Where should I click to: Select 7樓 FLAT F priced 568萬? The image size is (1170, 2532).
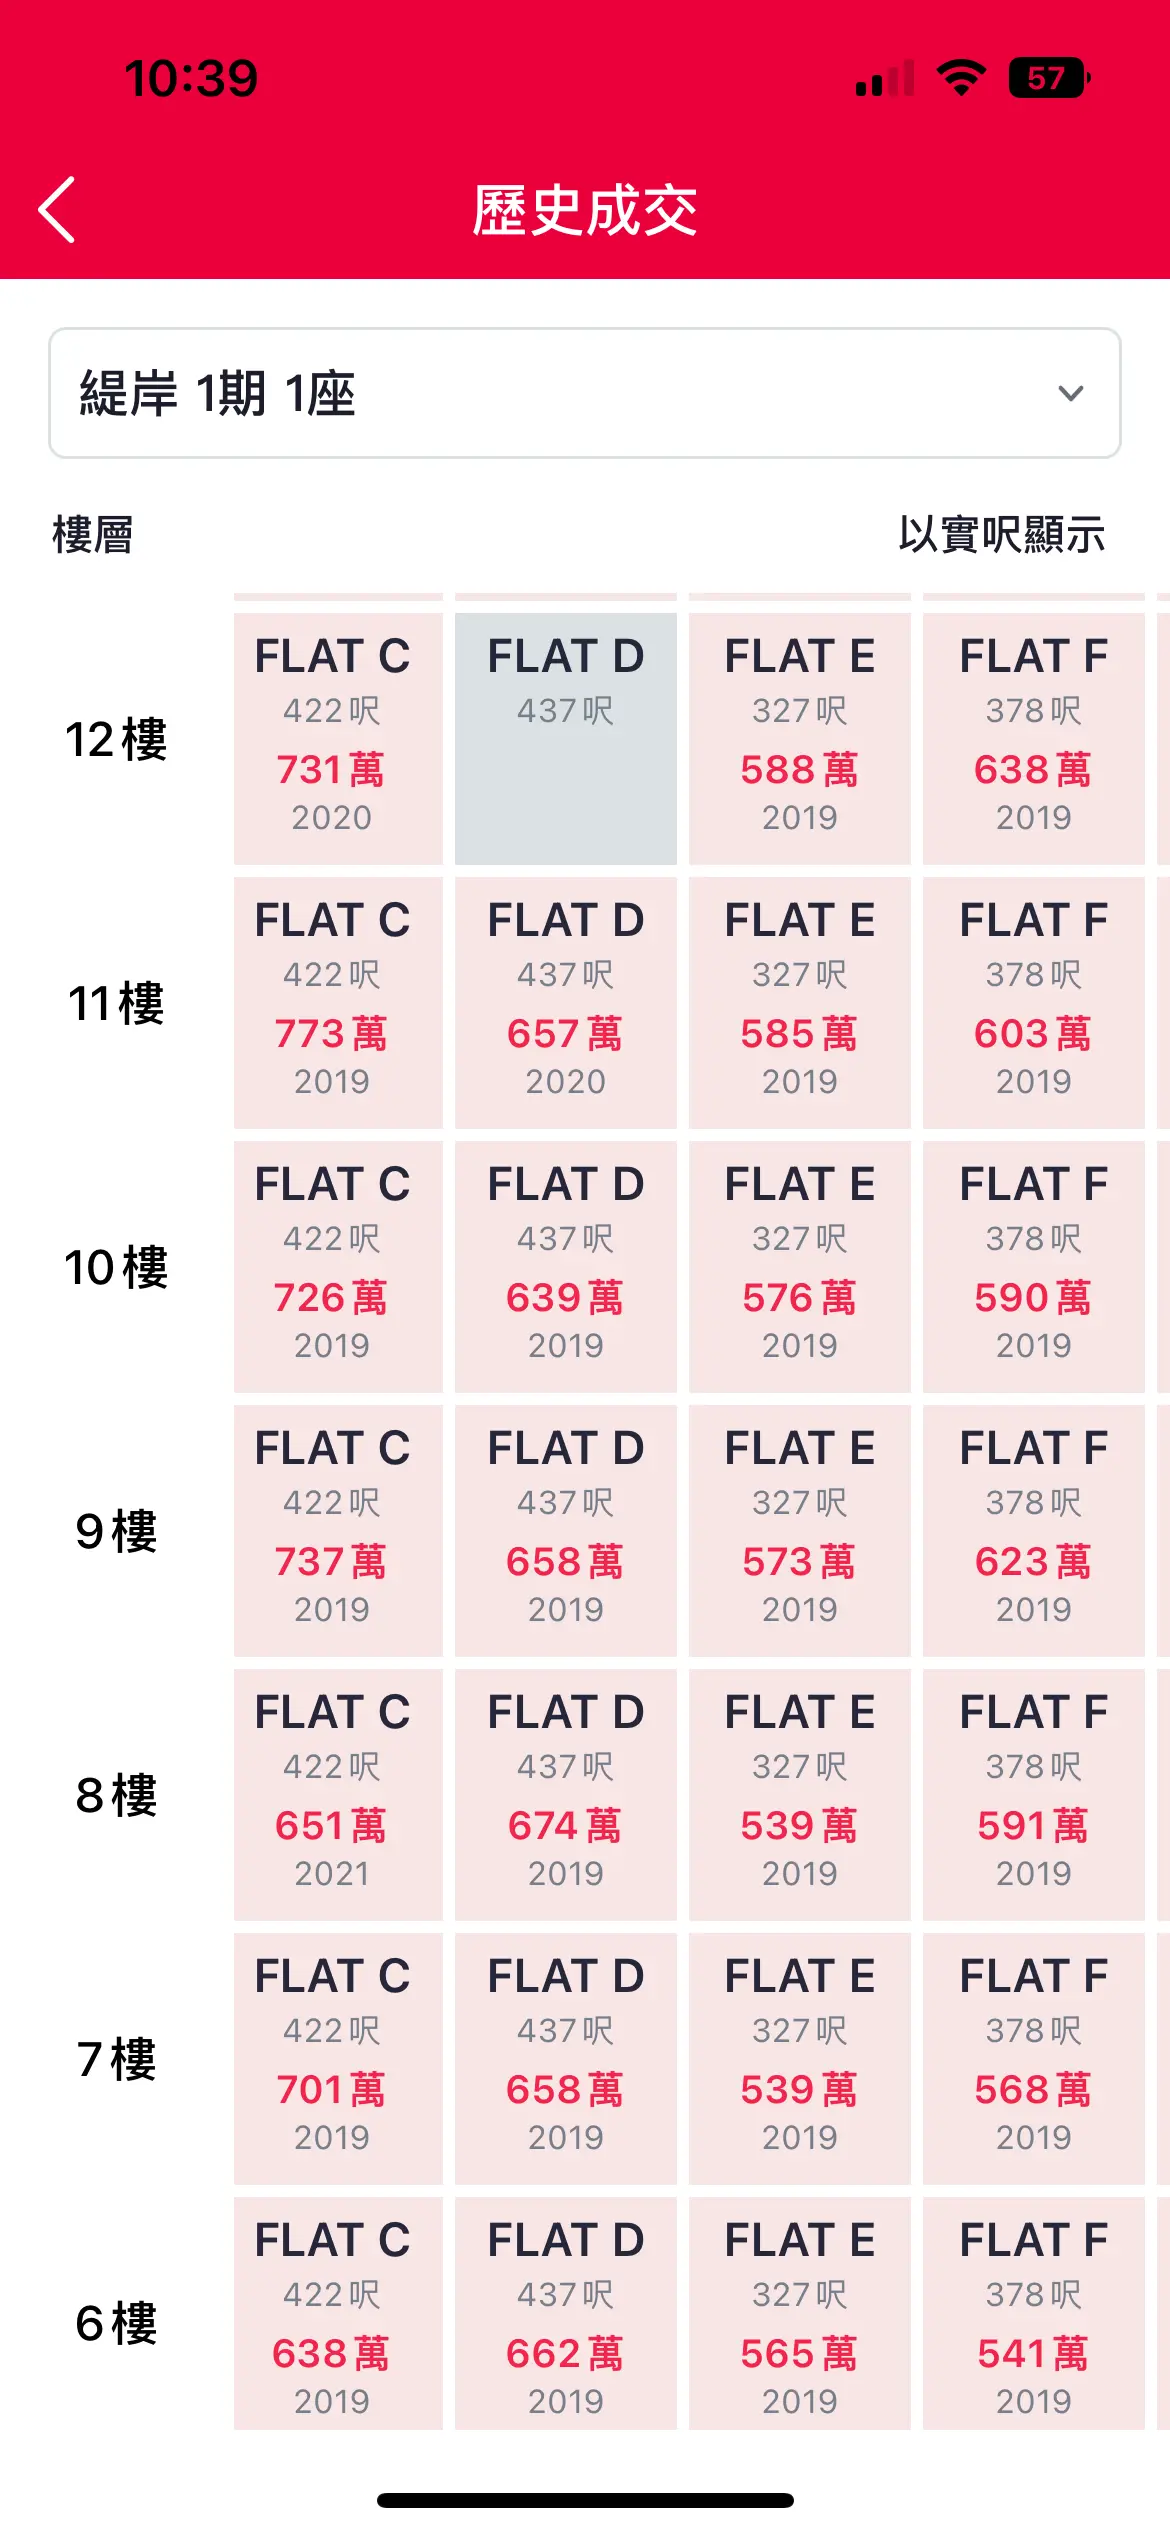pyautogui.click(x=1034, y=2059)
